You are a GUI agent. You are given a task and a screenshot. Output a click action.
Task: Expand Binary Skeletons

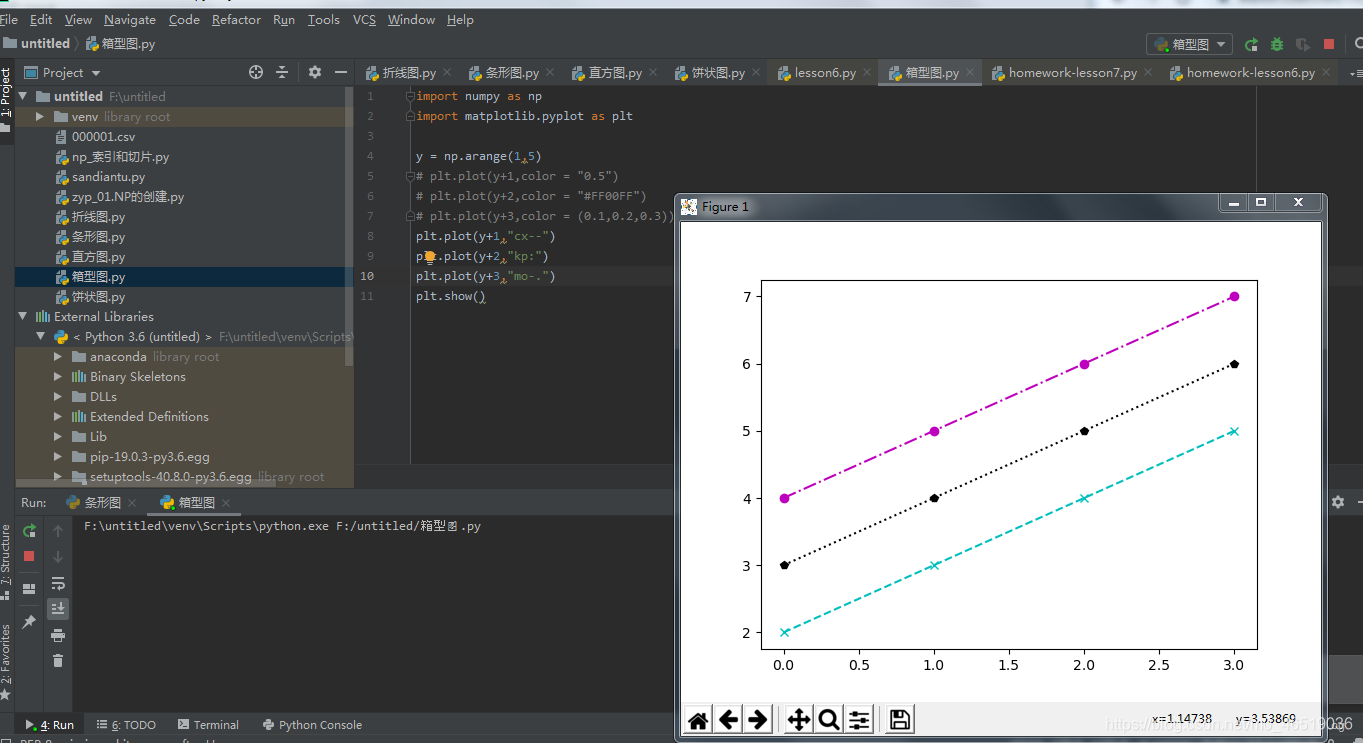pos(58,377)
